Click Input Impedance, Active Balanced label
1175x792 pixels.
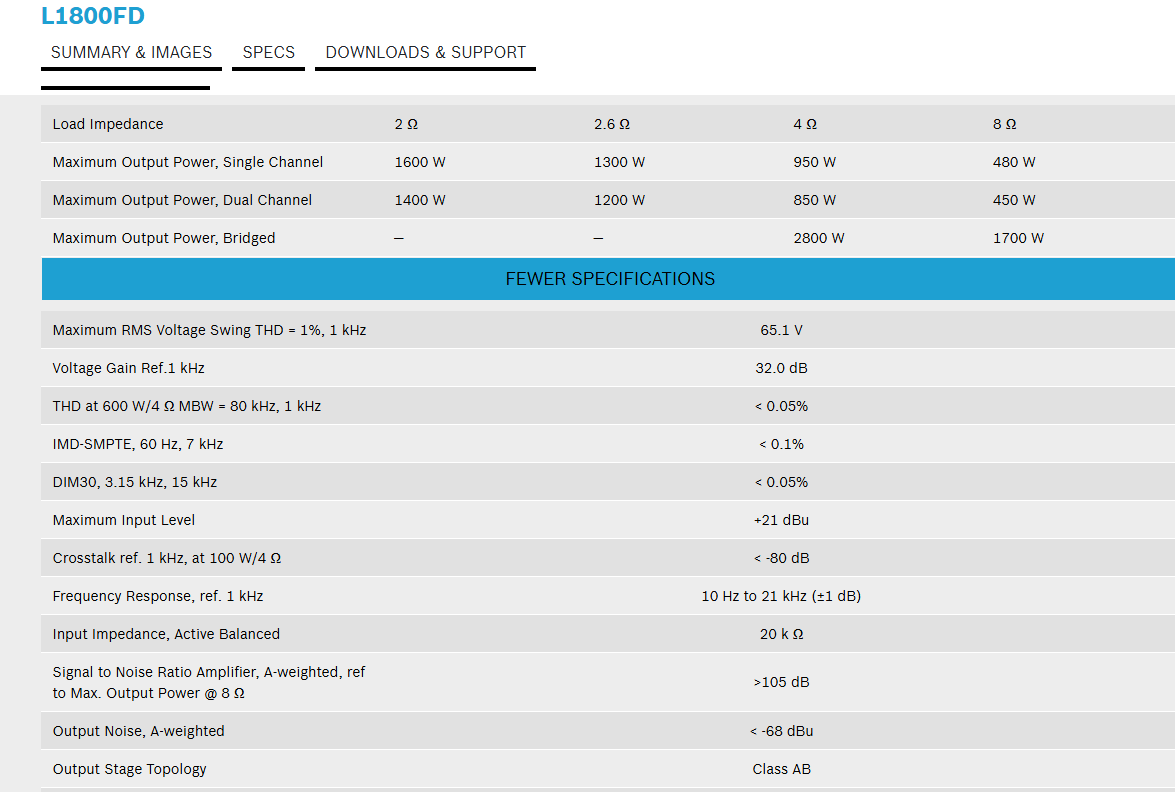click(166, 634)
